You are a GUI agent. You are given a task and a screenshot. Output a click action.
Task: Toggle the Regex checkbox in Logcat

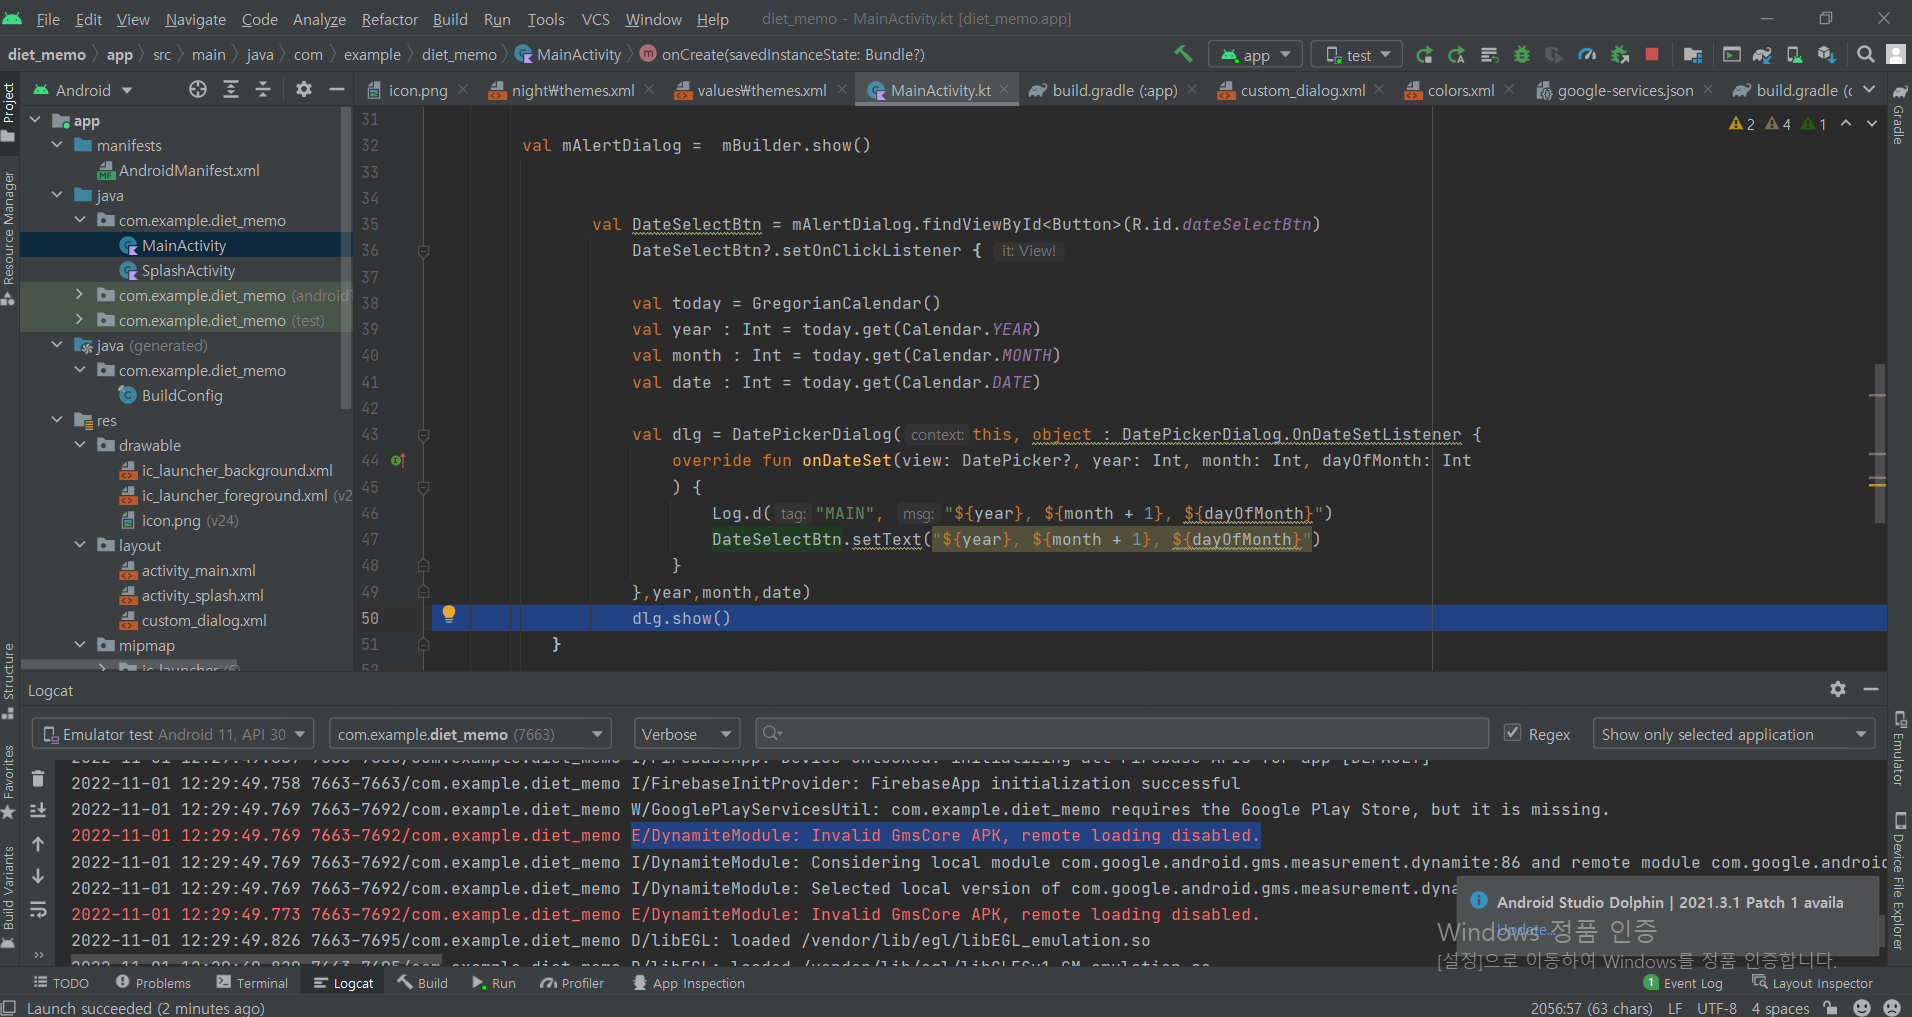click(x=1513, y=733)
